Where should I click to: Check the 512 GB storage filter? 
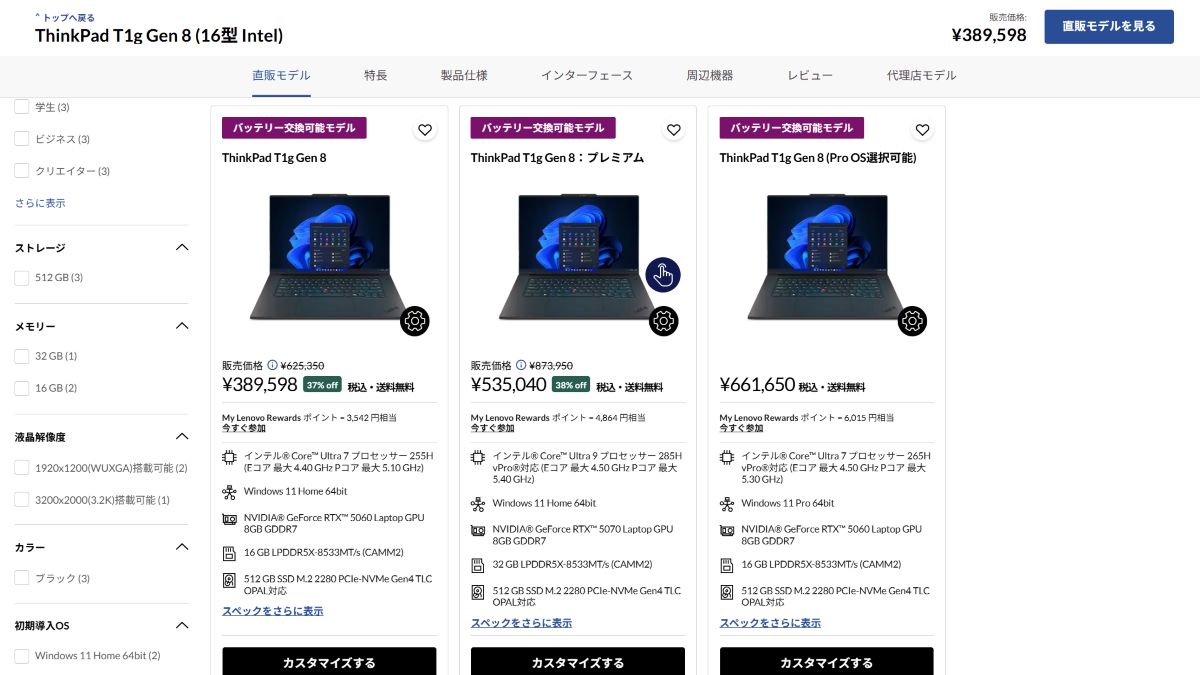tap(22, 278)
